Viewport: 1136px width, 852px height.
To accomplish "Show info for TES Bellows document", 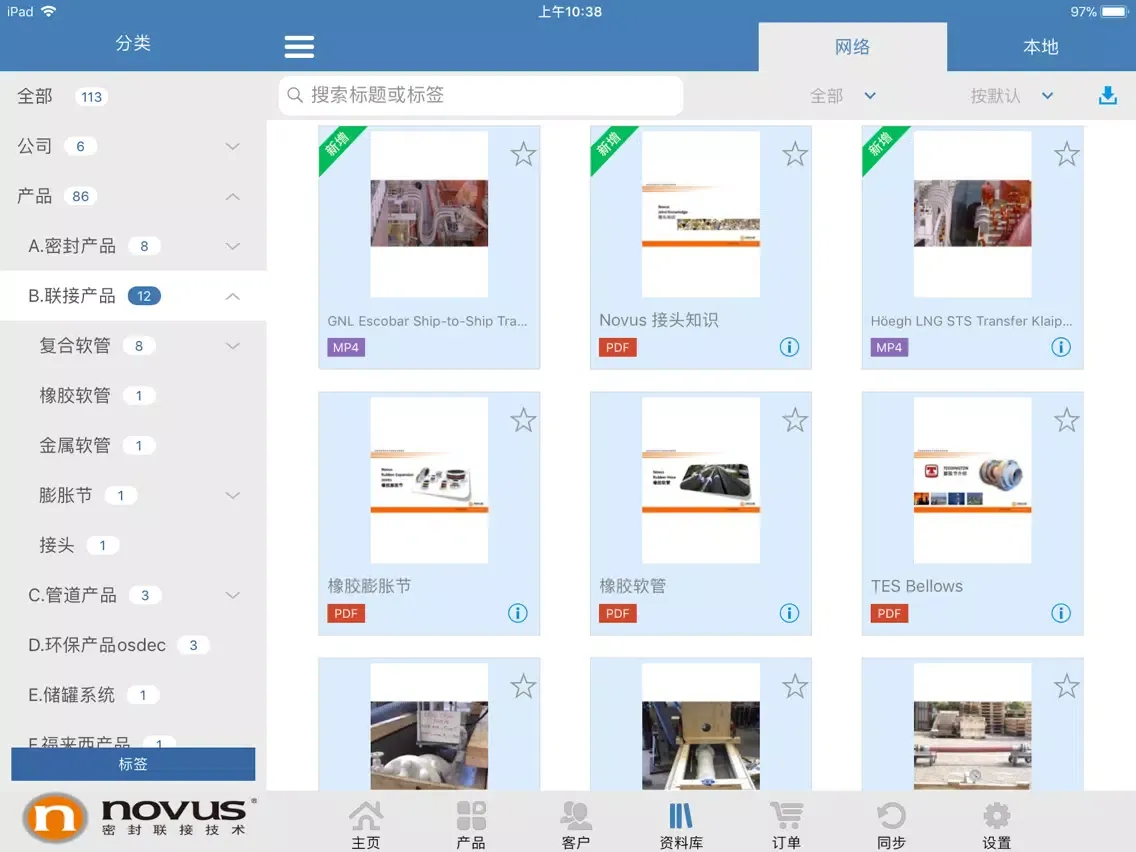I will [1061, 613].
